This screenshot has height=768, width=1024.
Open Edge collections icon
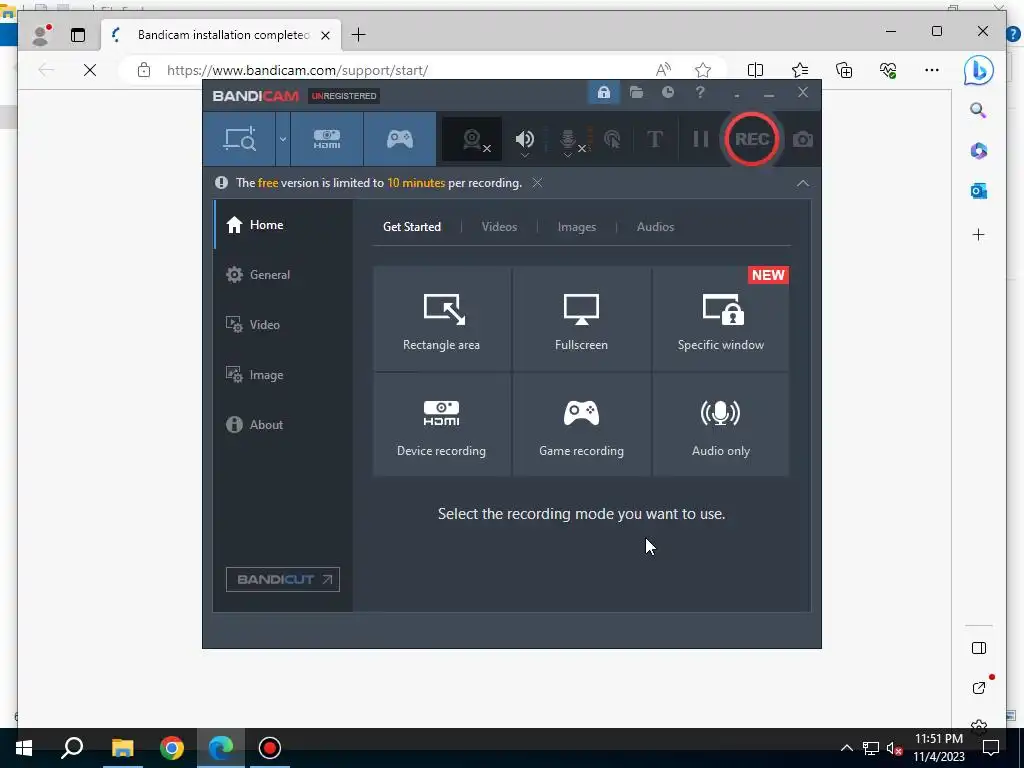pyautogui.click(x=844, y=70)
